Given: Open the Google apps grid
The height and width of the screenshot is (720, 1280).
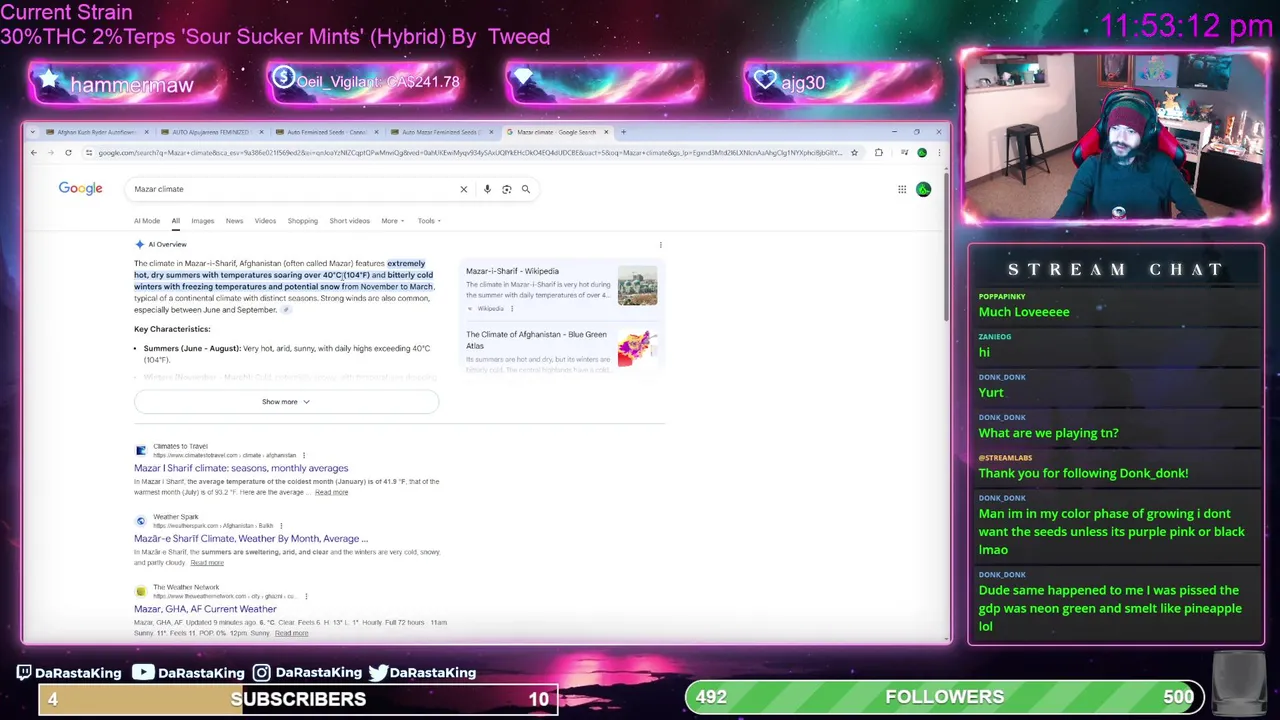Looking at the screenshot, I should coord(902,189).
